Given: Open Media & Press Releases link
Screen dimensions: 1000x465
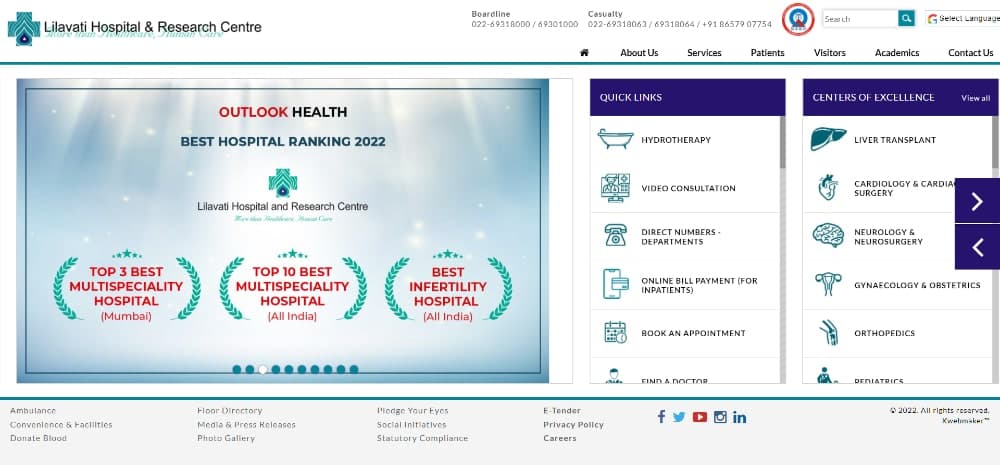Looking at the screenshot, I should coord(246,424).
